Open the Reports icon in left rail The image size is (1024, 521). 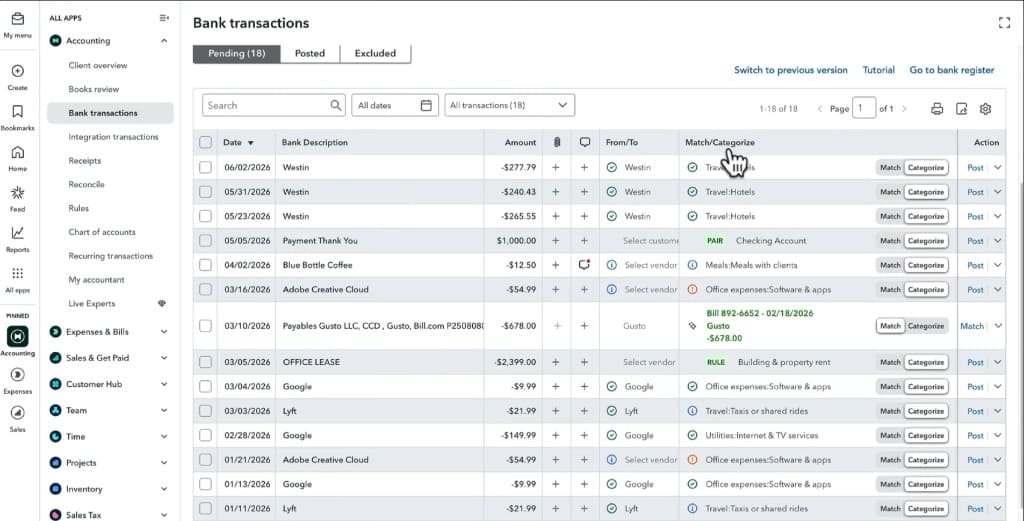[x=18, y=238]
